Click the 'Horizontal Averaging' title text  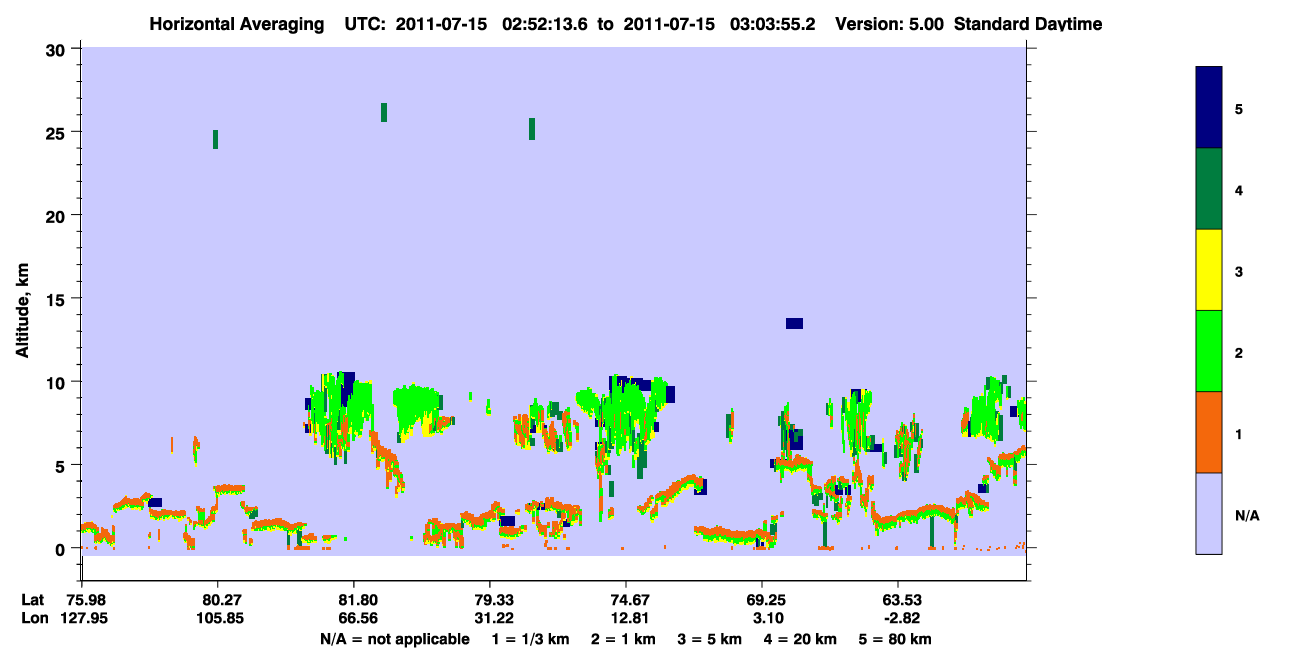[x=237, y=24]
